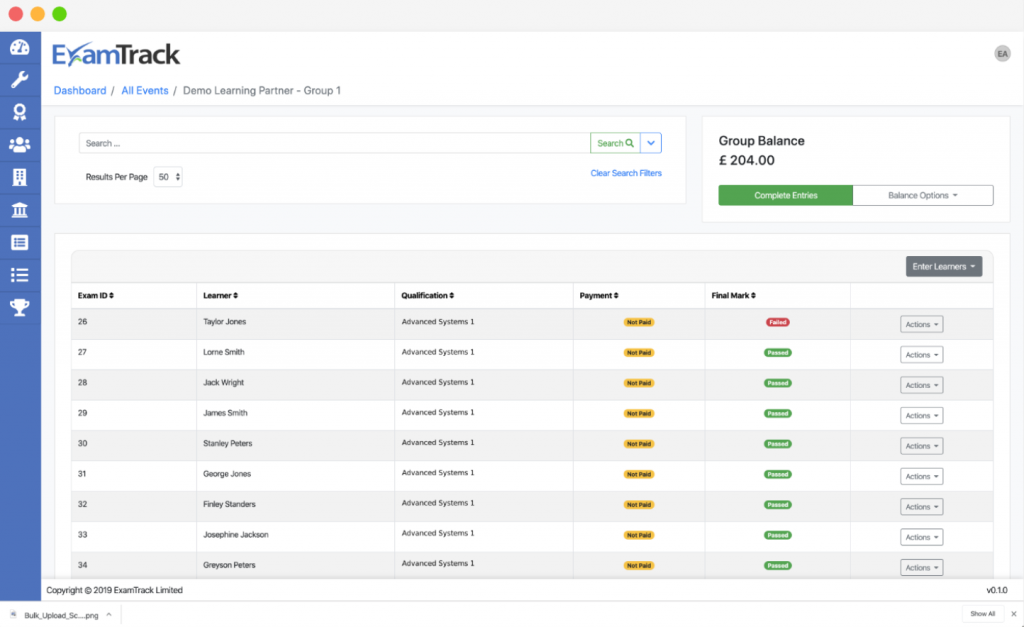Go to Dashboard breadcrumb link
This screenshot has height=627, width=1024.
pos(80,91)
